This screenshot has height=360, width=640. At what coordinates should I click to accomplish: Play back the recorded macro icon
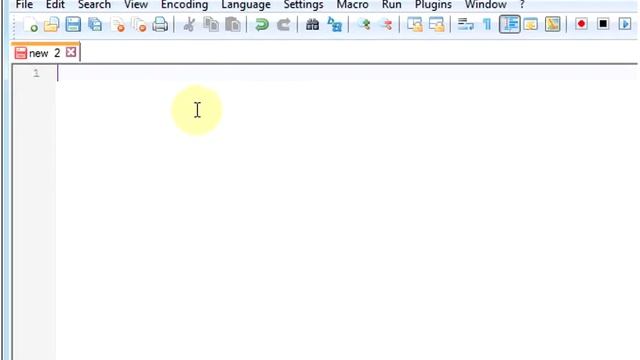pos(625,24)
